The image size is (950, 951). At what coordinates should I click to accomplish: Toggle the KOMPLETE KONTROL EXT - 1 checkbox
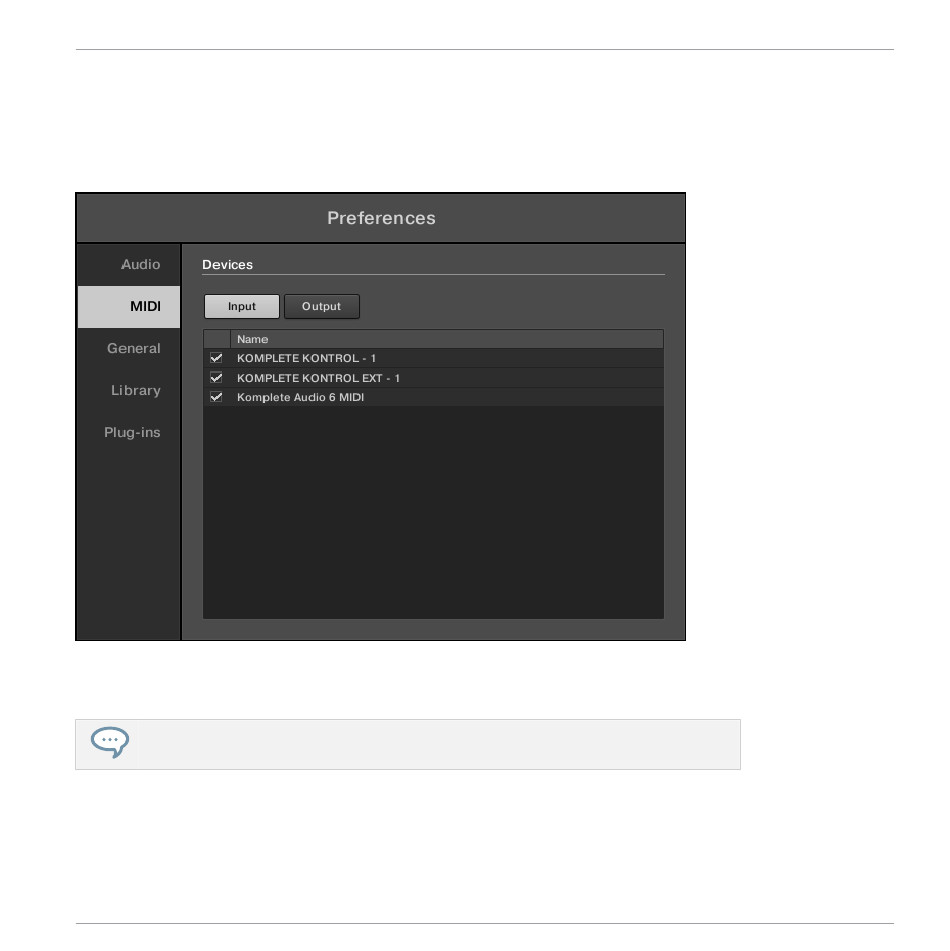click(216, 378)
